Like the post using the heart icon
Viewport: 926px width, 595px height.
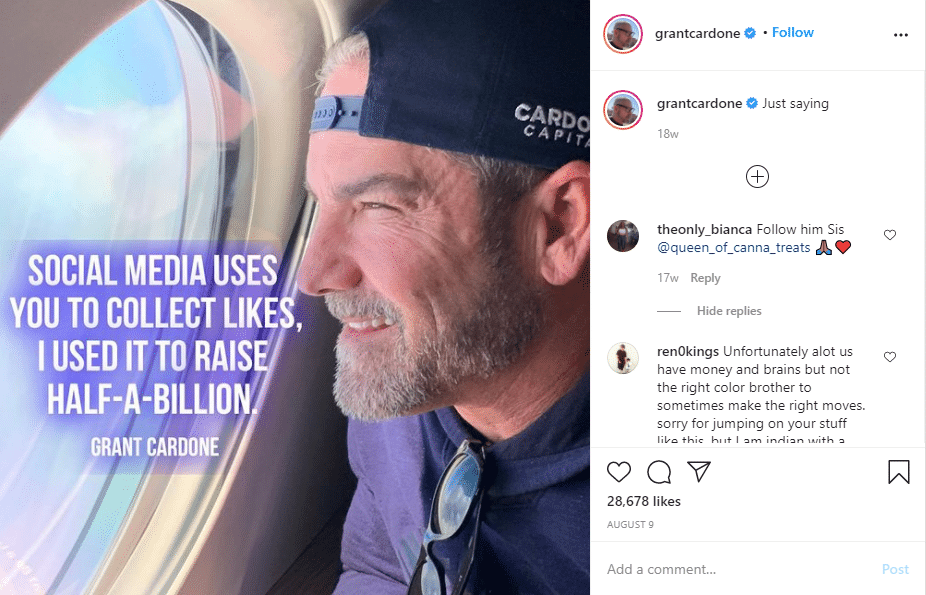coord(619,471)
